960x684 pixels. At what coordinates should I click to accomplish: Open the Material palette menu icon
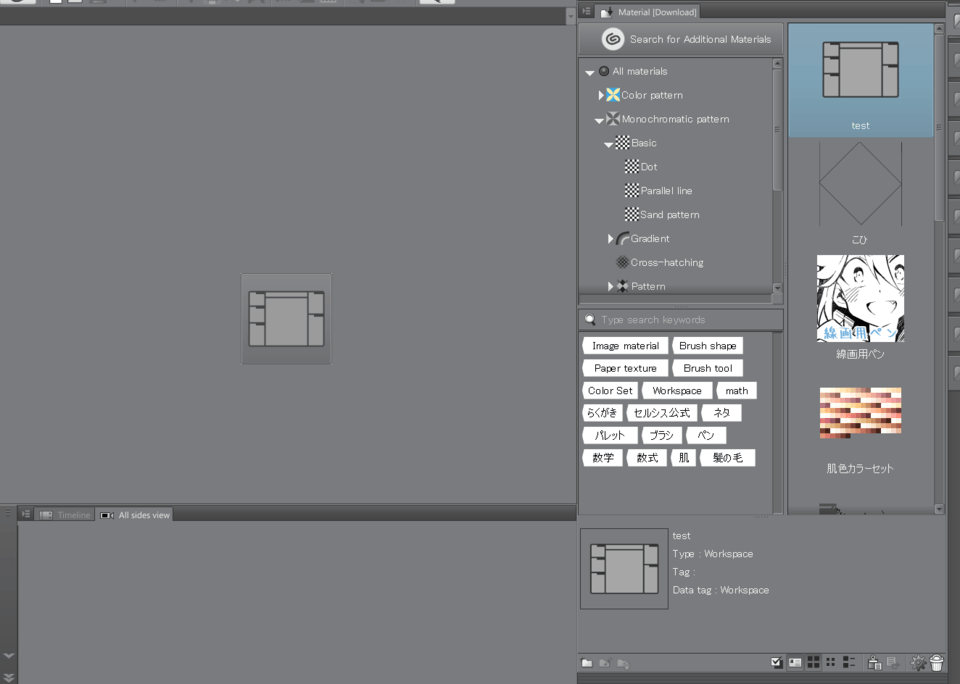click(587, 11)
